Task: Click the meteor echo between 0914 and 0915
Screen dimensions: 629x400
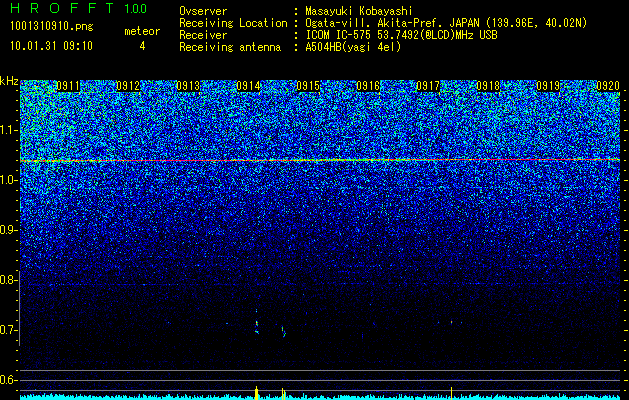Action: coord(283,331)
